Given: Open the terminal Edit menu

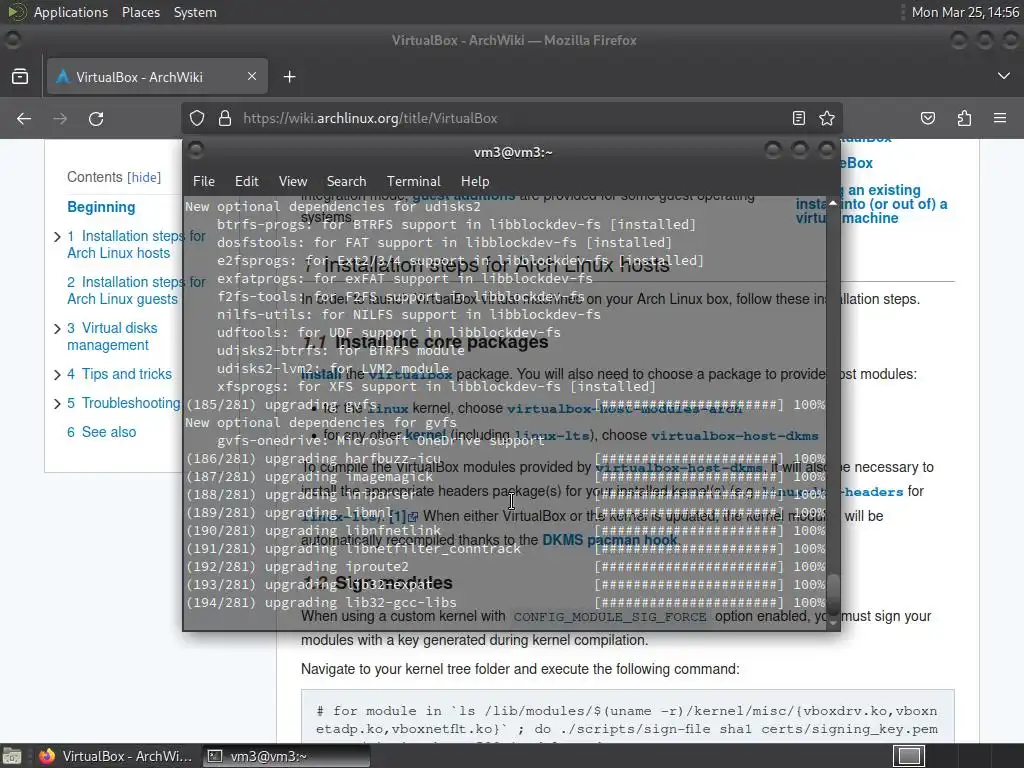Looking at the screenshot, I should click(x=247, y=181).
